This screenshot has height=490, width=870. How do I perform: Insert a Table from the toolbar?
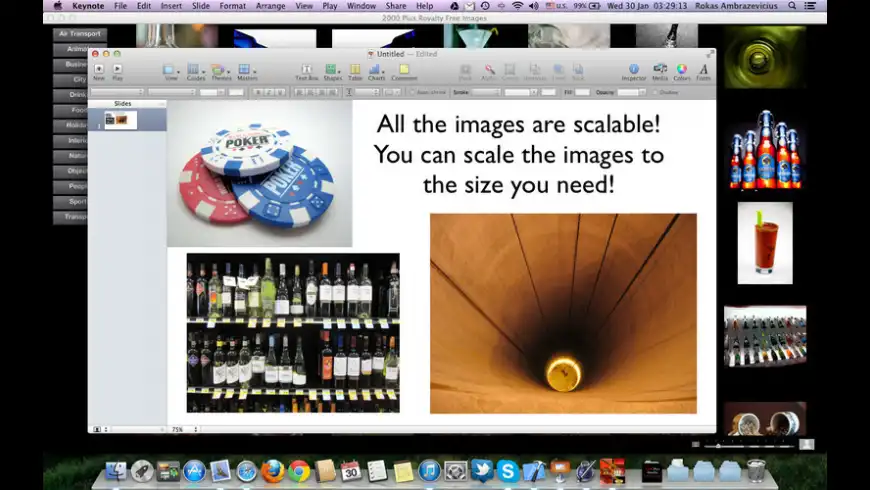pos(355,72)
